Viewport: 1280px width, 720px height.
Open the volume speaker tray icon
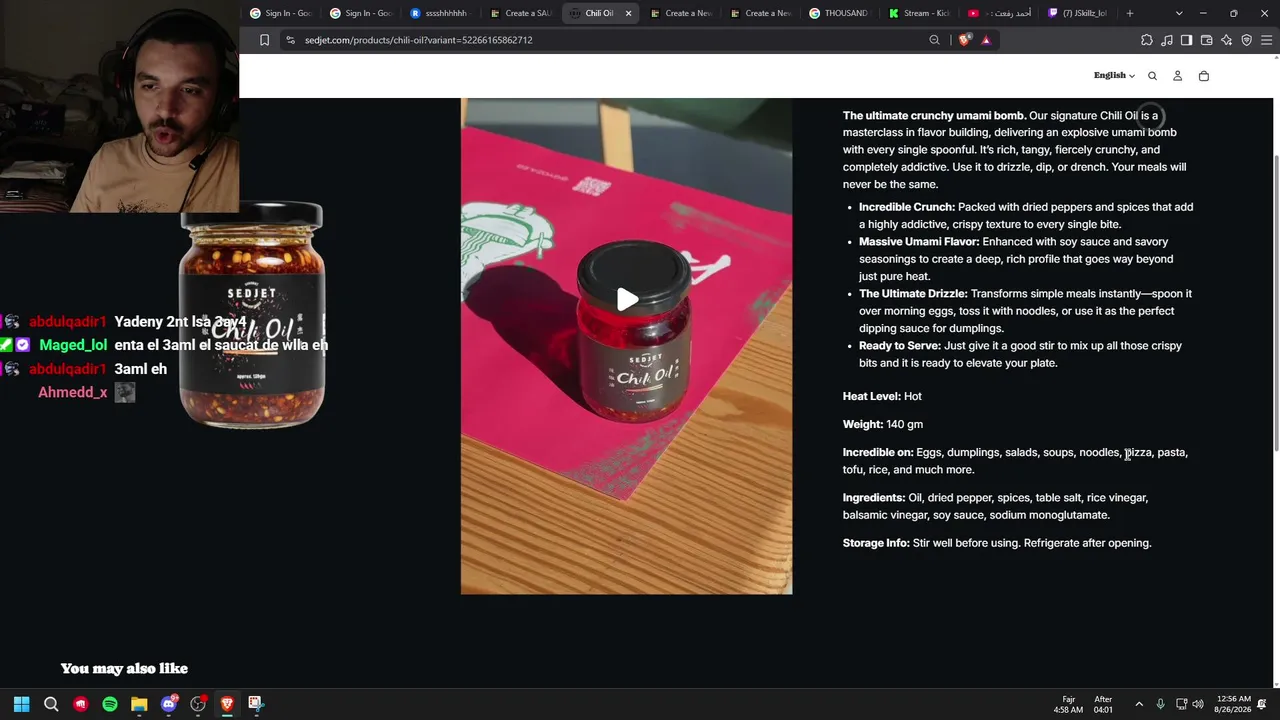coord(1198,704)
